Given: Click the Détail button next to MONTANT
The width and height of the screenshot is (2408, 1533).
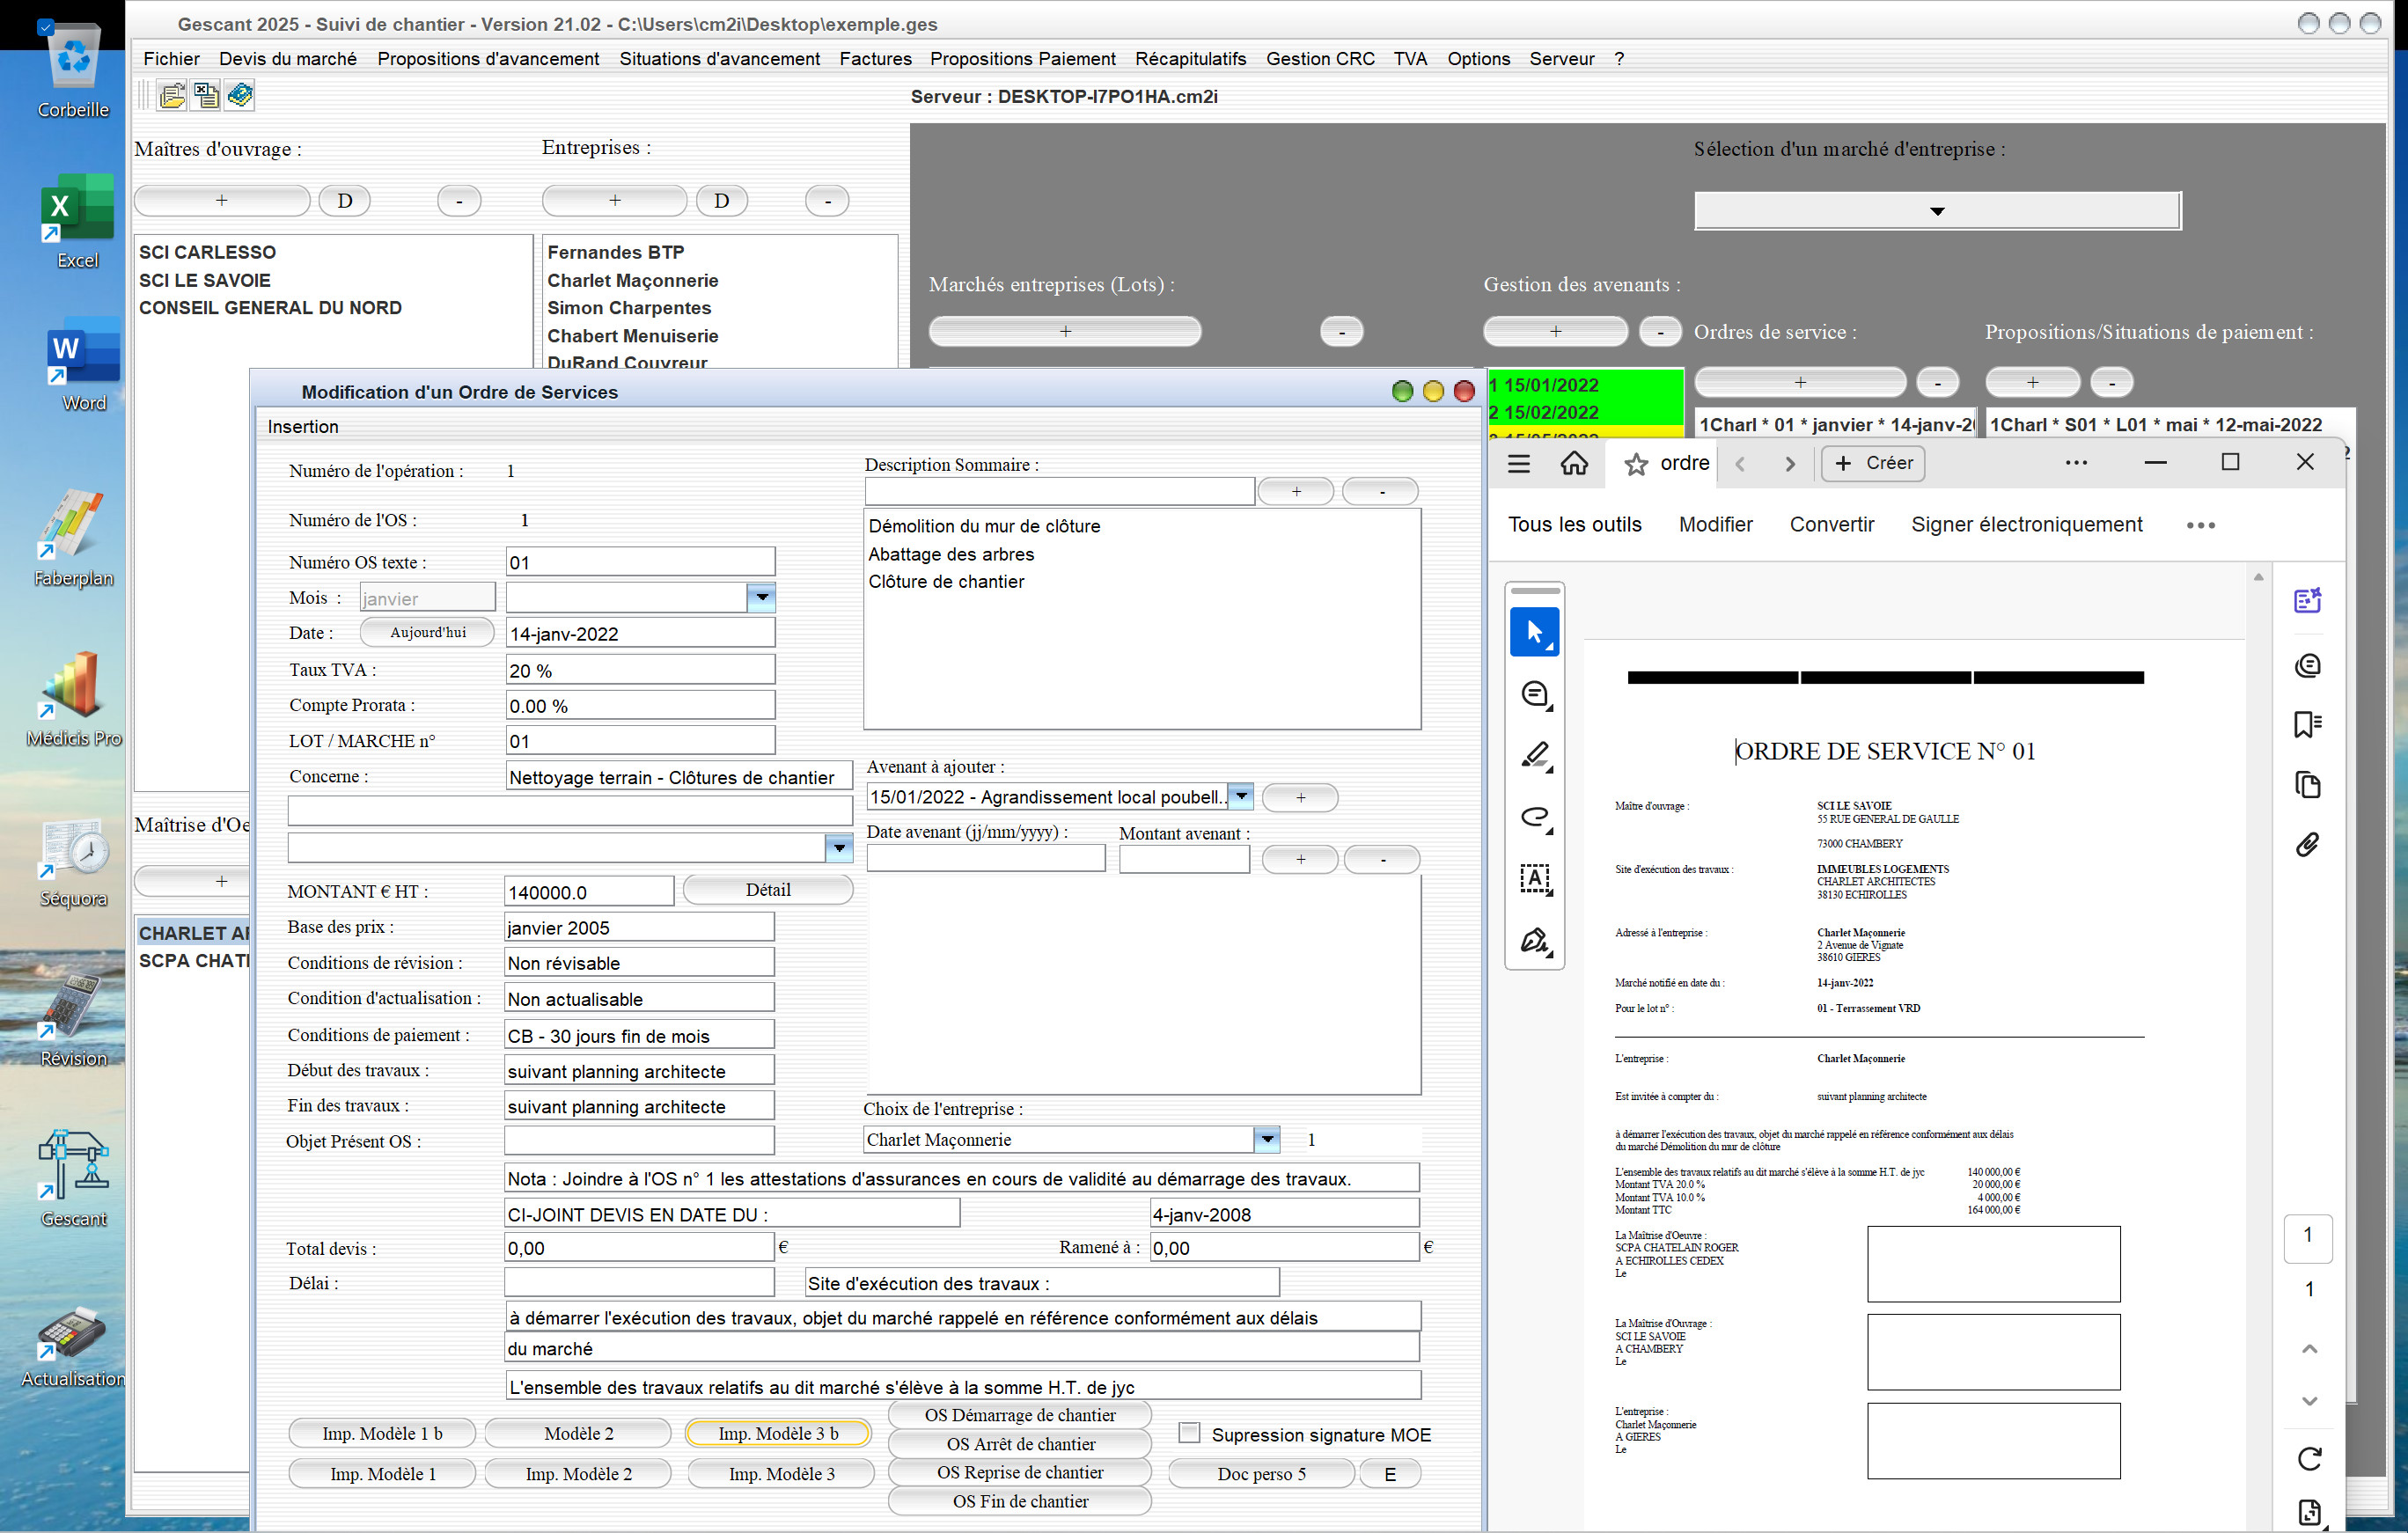Looking at the screenshot, I should (767, 890).
